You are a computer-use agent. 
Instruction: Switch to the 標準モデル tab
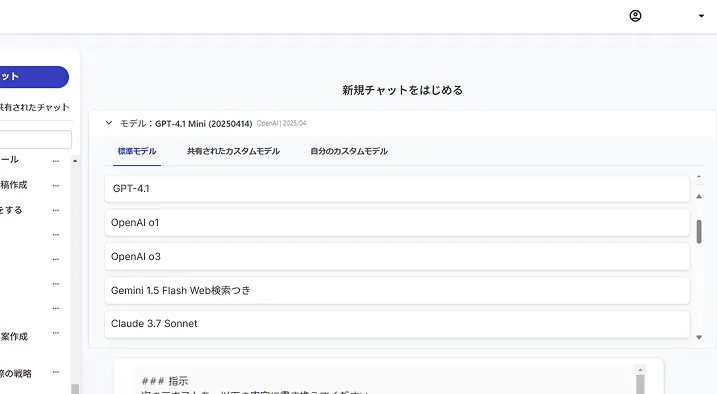point(137,151)
